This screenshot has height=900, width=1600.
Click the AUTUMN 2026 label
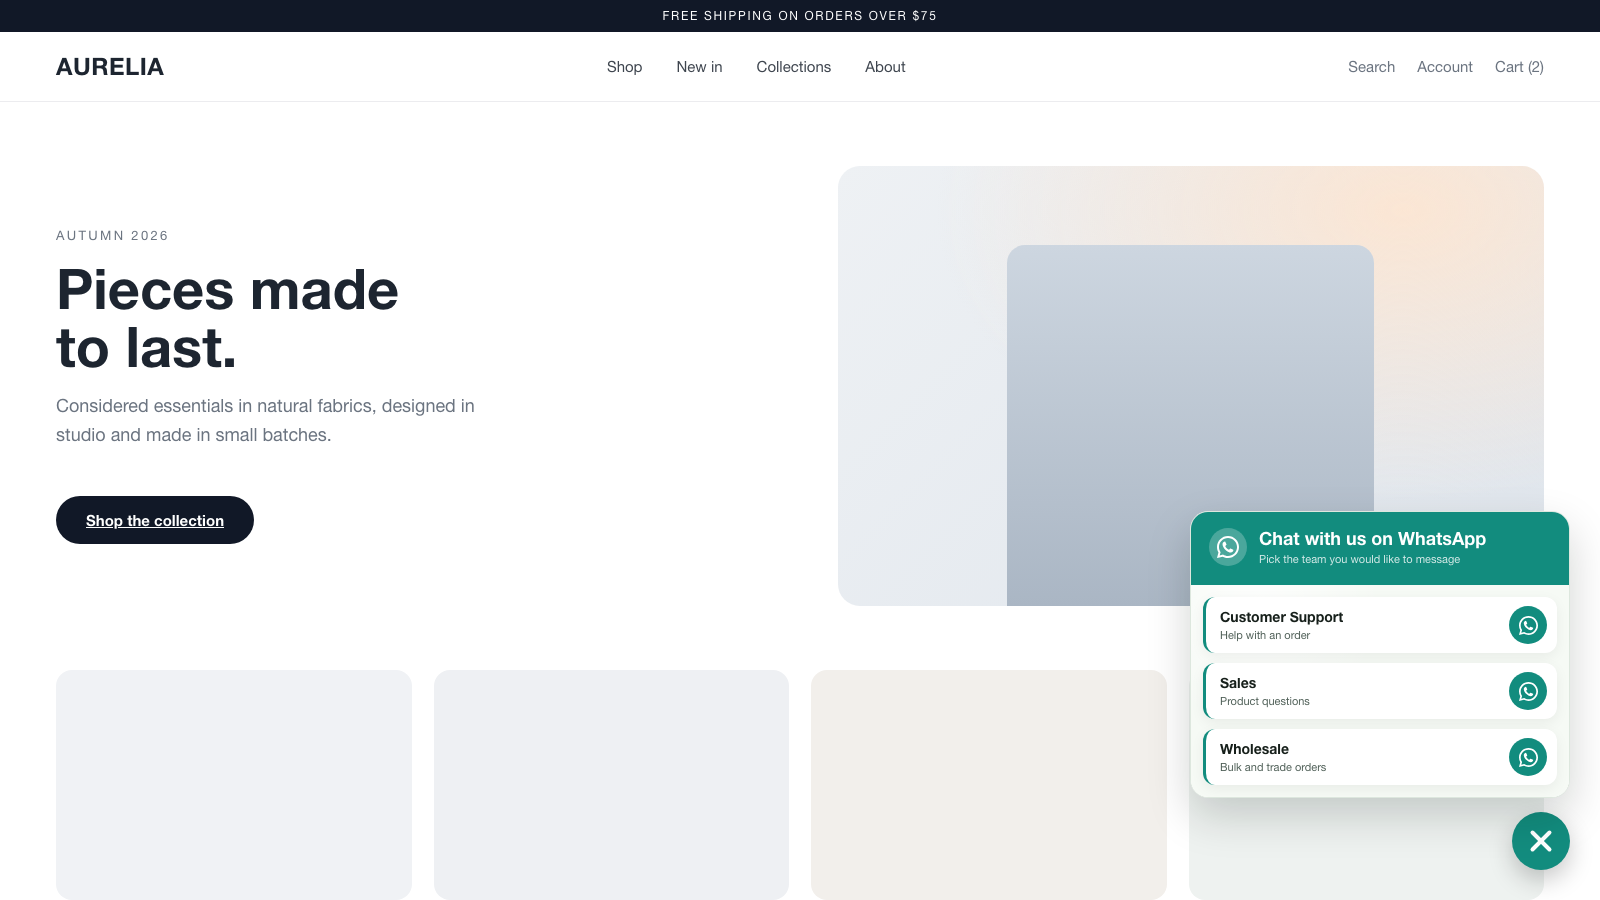coord(112,236)
